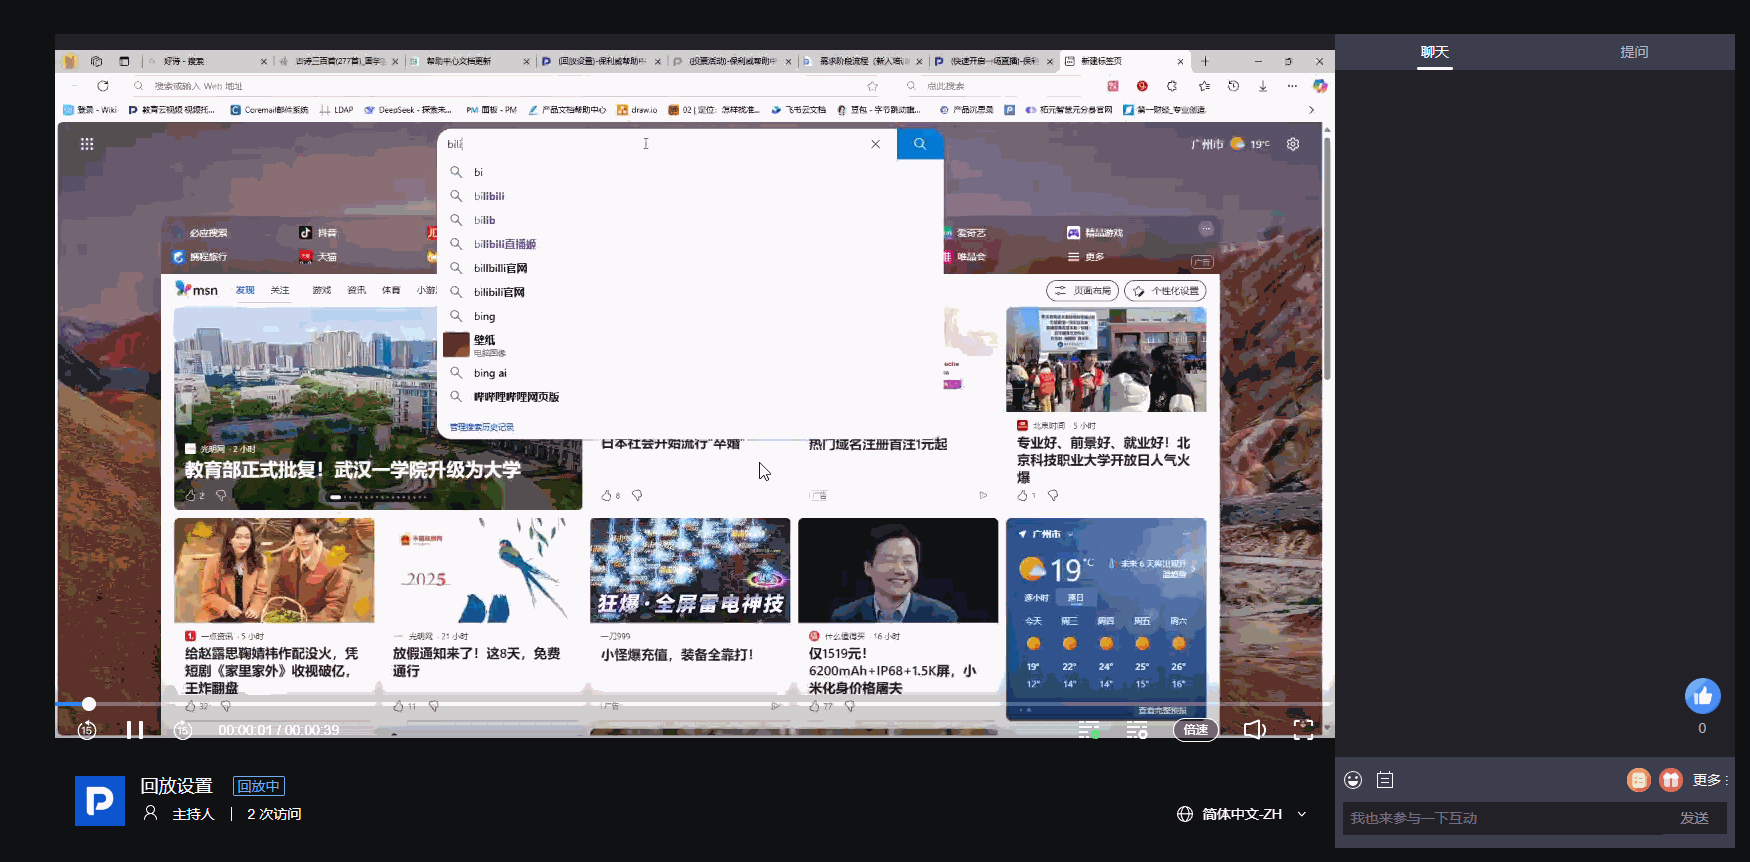Screen dimensions: 1750x862
Task: Give a thumbs-up like
Action: [1703, 696]
